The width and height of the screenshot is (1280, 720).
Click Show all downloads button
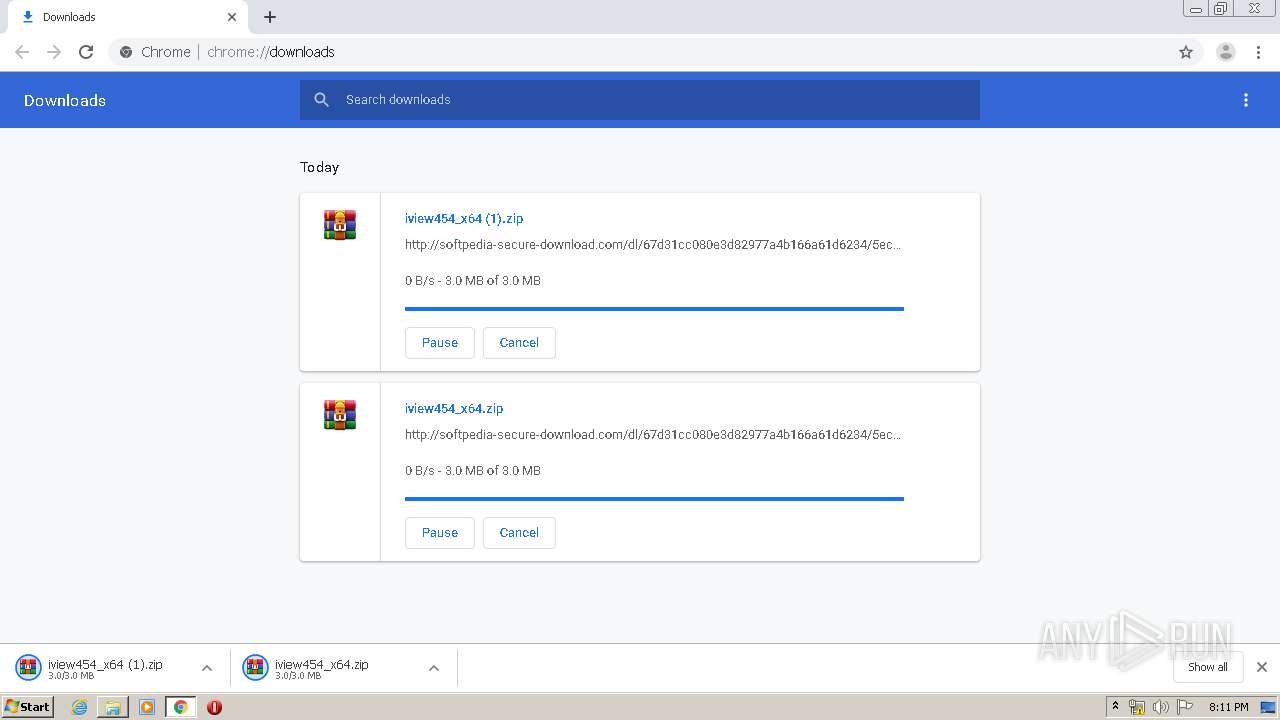pos(1208,667)
